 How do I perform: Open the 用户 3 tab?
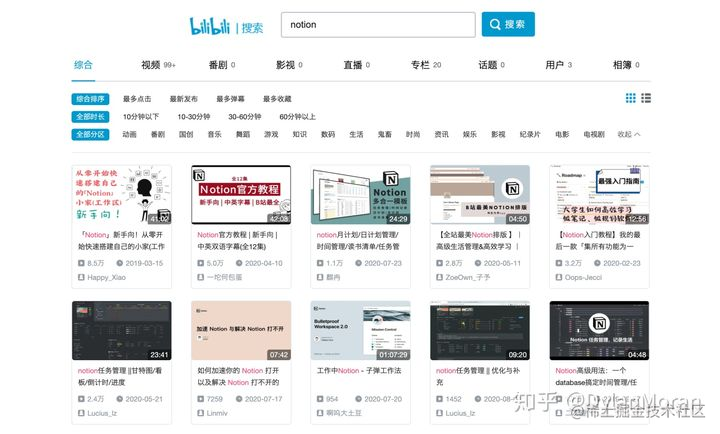click(x=558, y=65)
